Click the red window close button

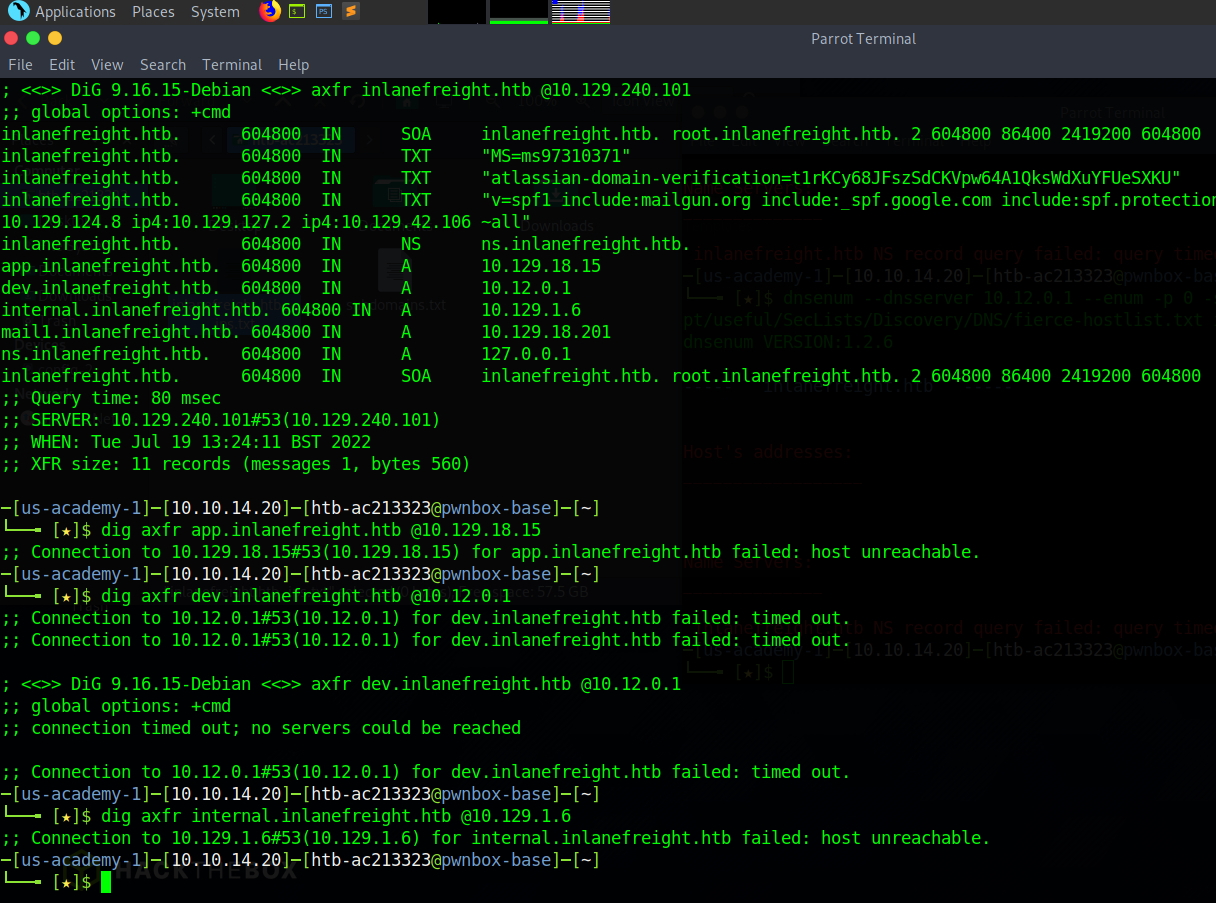click(x=11, y=38)
